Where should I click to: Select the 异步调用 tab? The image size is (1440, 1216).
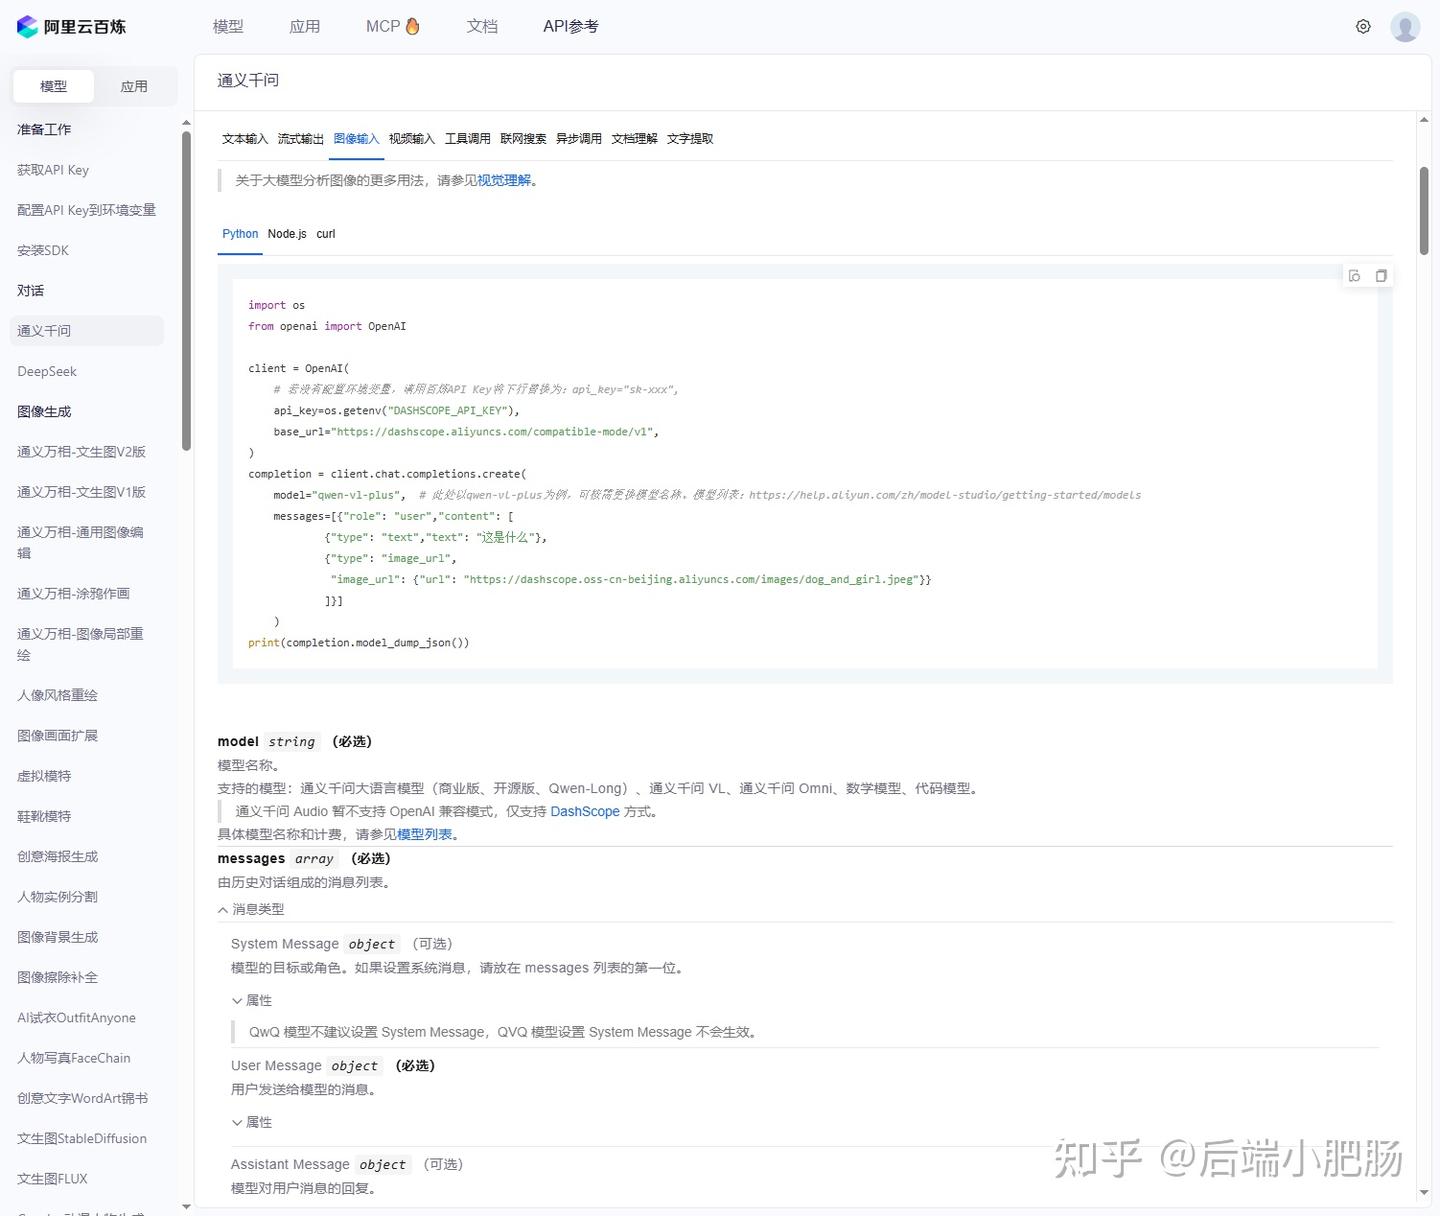click(579, 139)
